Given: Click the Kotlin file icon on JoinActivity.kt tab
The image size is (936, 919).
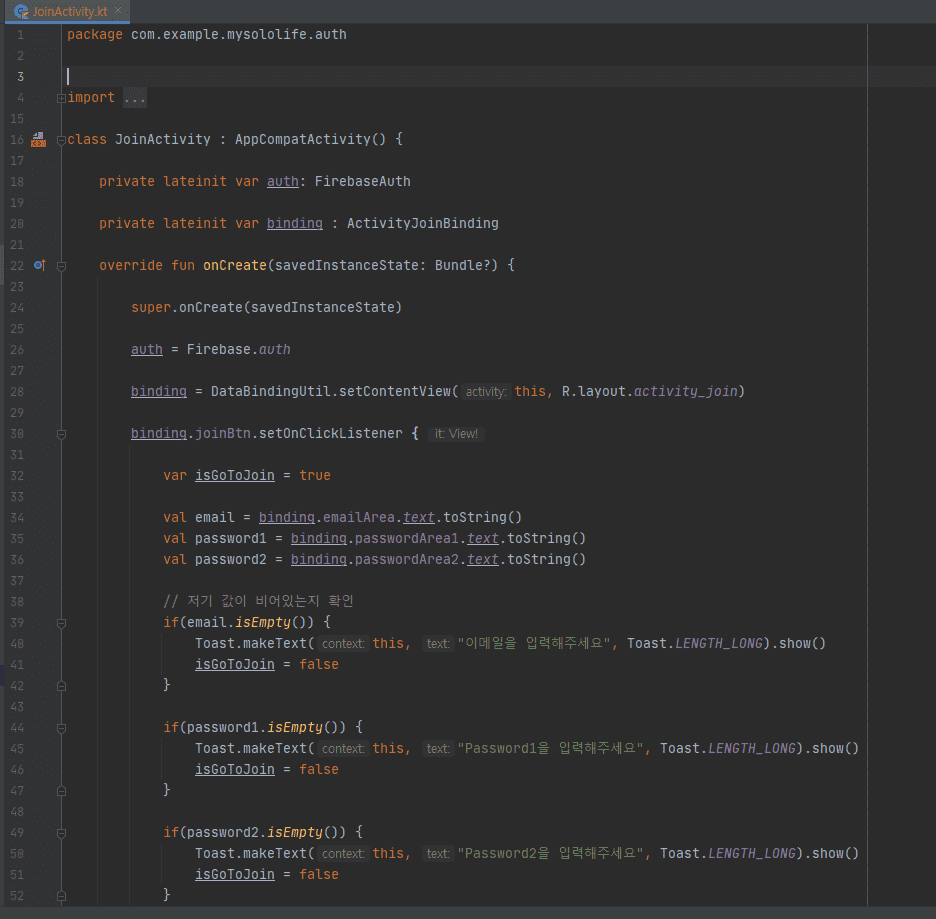Looking at the screenshot, I should tap(20, 11).
